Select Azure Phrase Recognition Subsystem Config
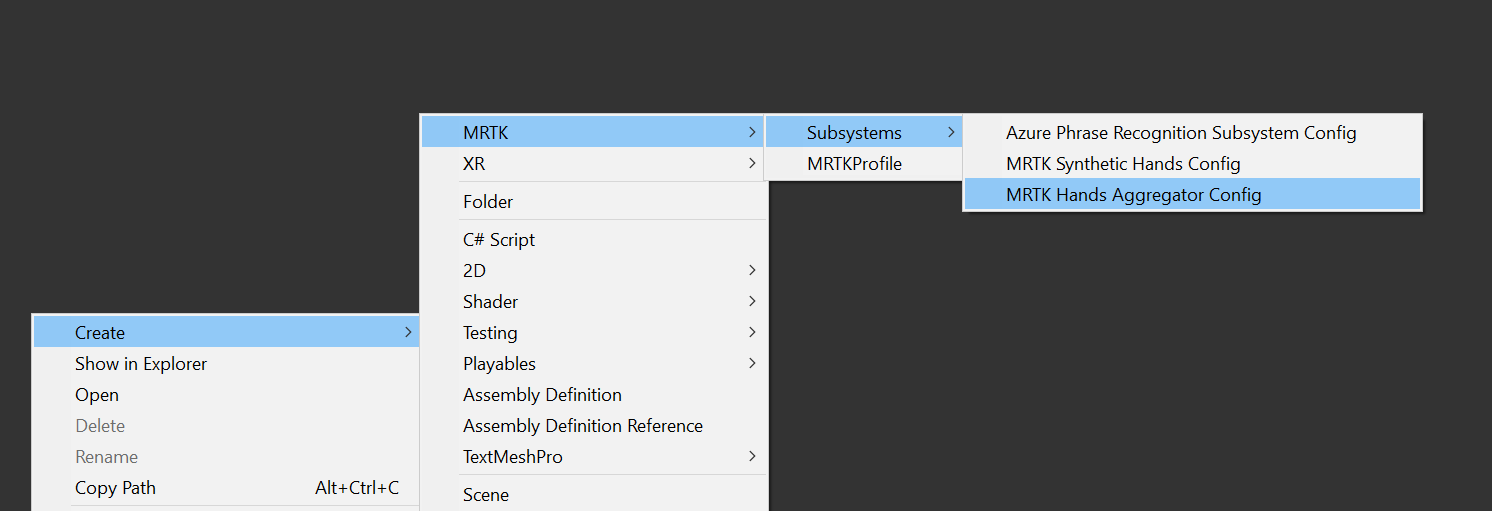This screenshot has width=1492, height=511. pyautogui.click(x=1192, y=132)
